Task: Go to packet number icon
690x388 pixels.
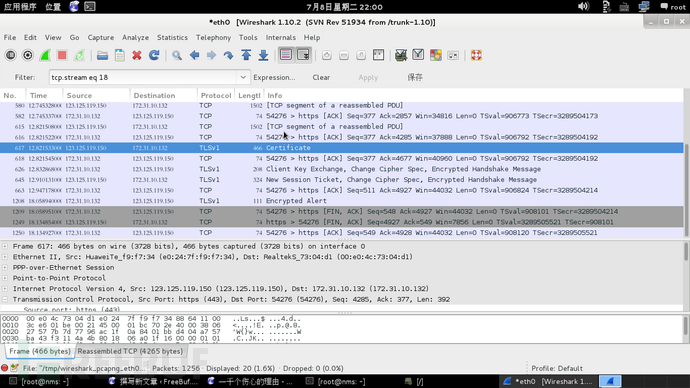Action: [x=228, y=55]
